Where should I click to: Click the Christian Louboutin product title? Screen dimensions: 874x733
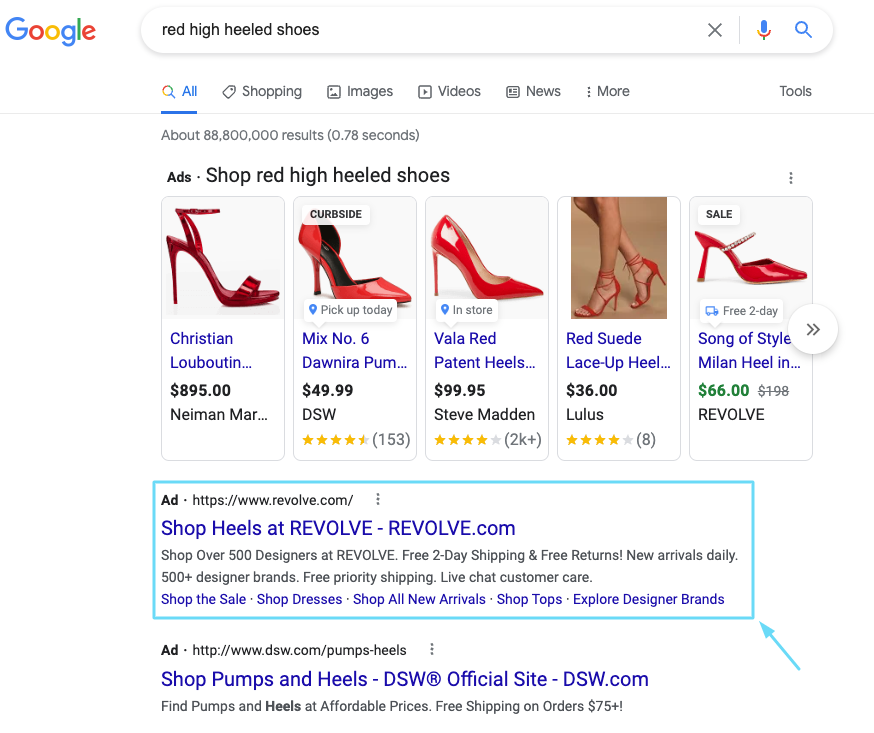[x=211, y=351]
